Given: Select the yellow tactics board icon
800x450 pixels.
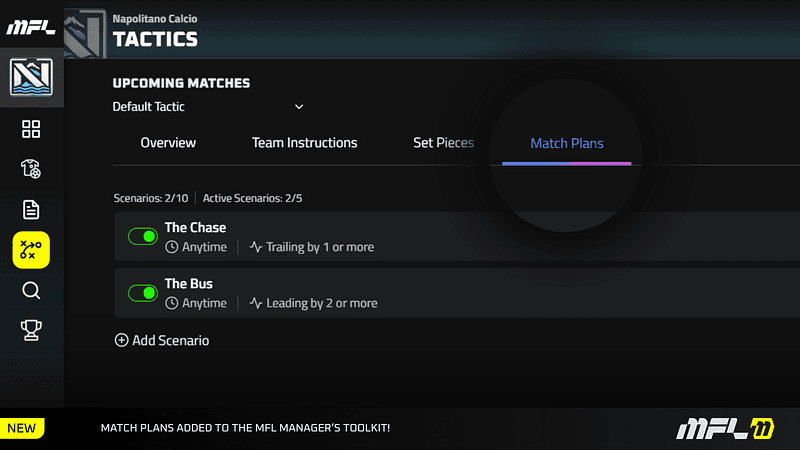Looking at the screenshot, I should pos(31,250).
